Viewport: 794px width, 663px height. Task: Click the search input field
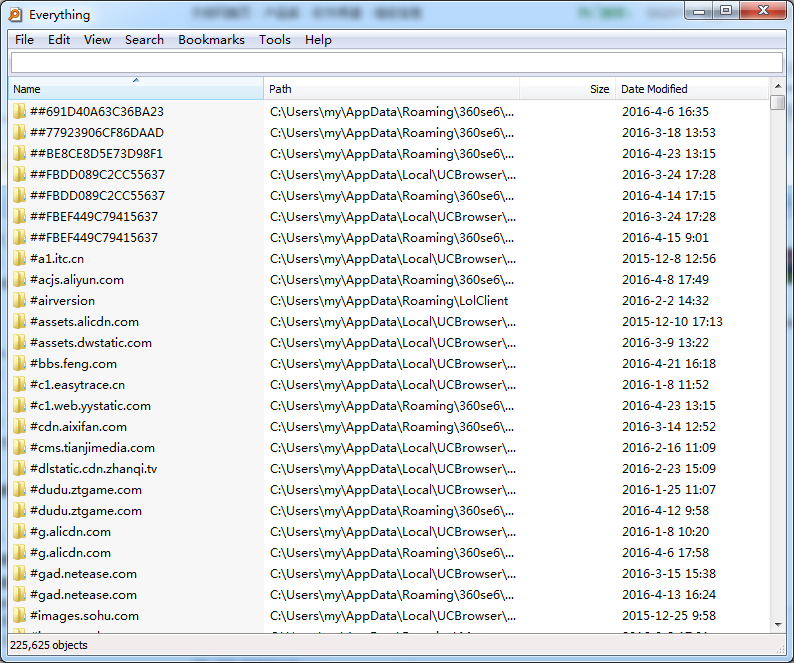point(396,63)
